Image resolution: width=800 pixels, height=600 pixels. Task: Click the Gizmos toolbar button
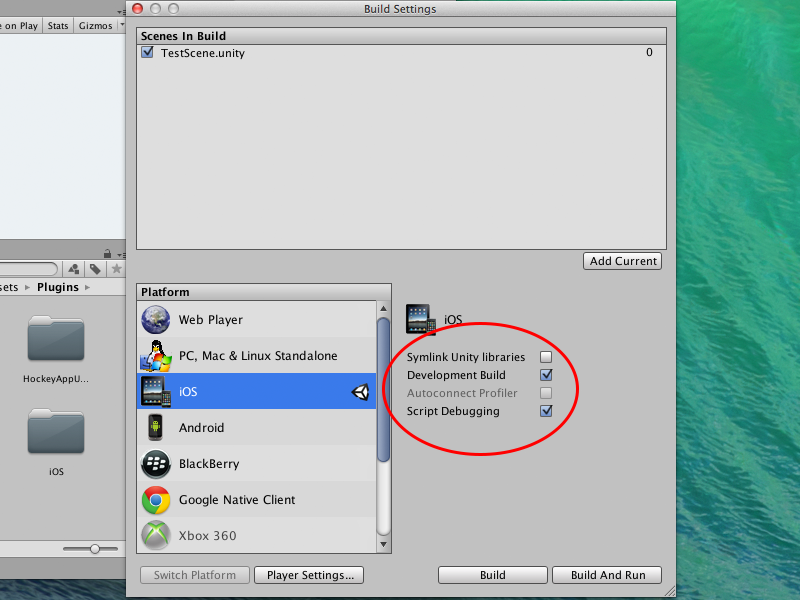(x=95, y=26)
